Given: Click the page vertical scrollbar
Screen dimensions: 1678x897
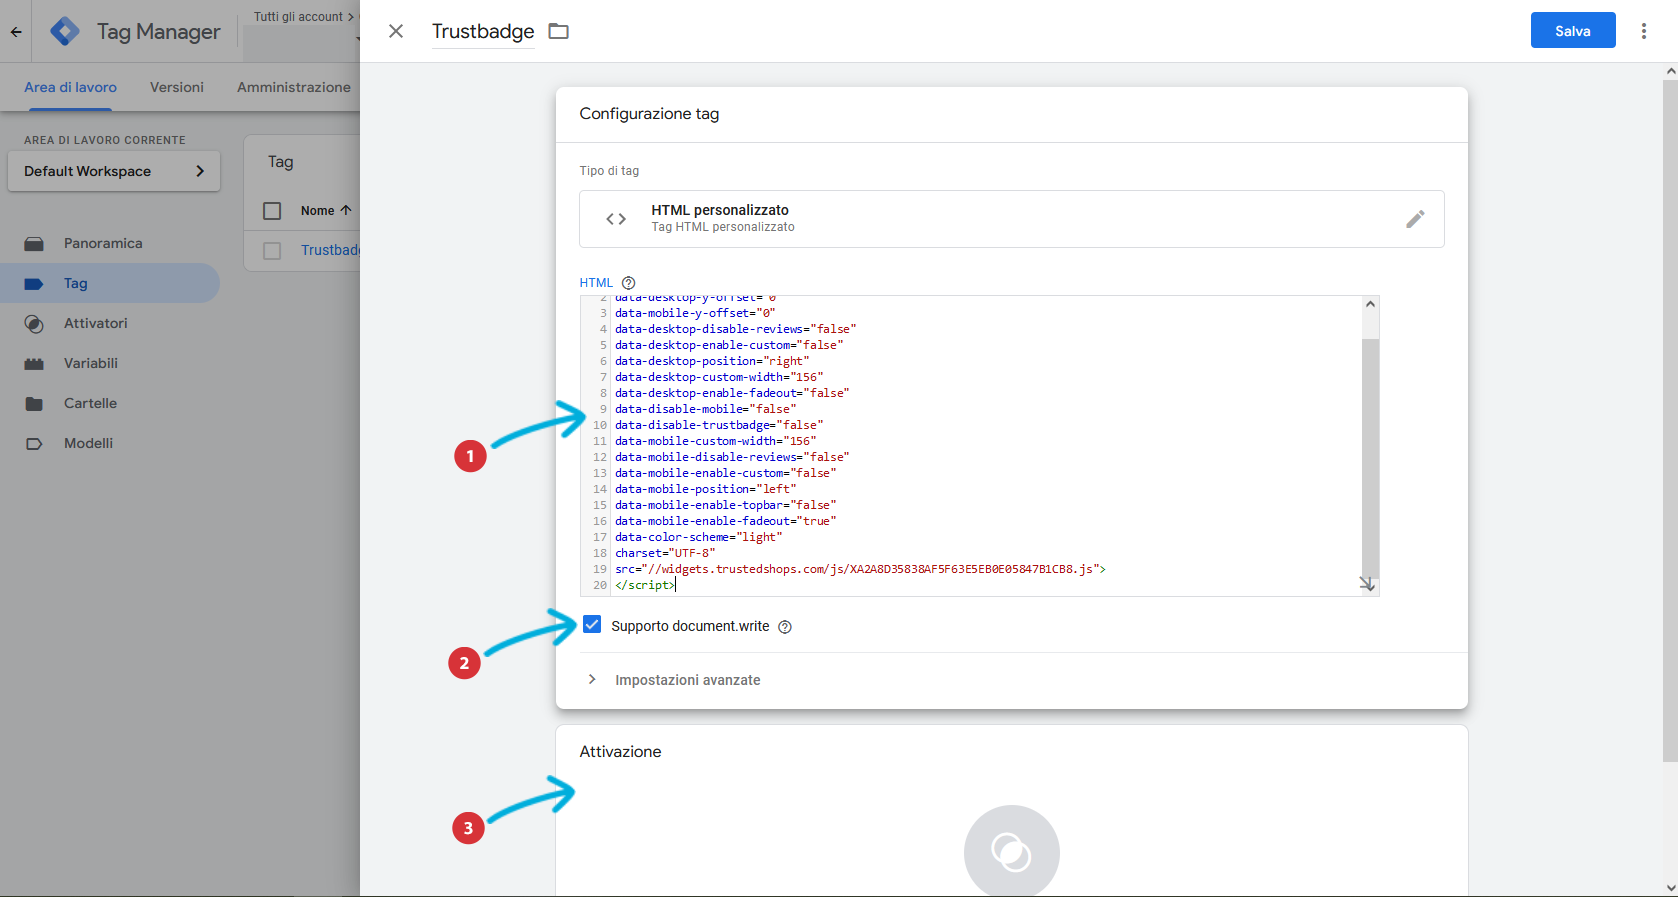Looking at the screenshot, I should (1670, 420).
